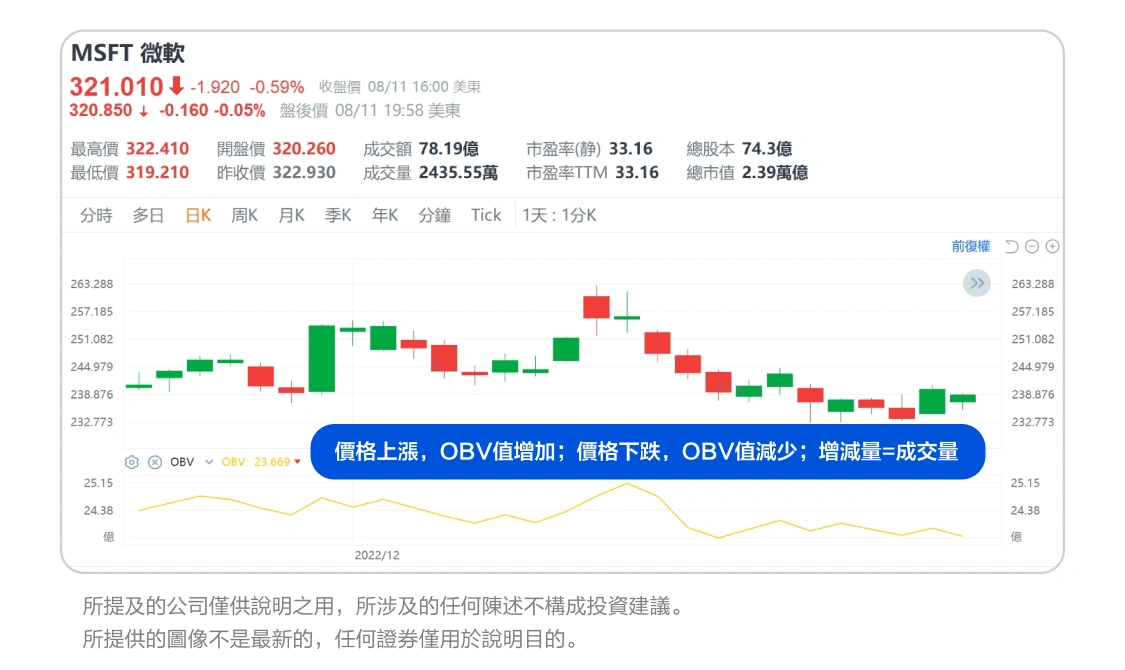Click the 總市值 value 2.39萬億
Viewport: 1125px width, 670px height.
coord(775,172)
